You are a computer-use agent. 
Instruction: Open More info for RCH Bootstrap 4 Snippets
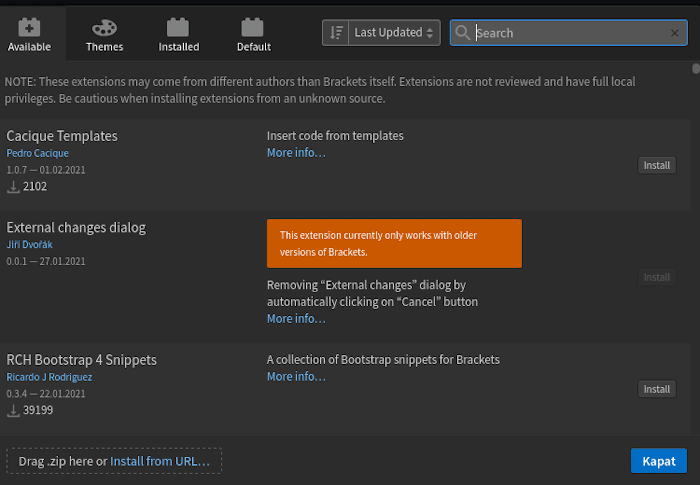click(296, 377)
